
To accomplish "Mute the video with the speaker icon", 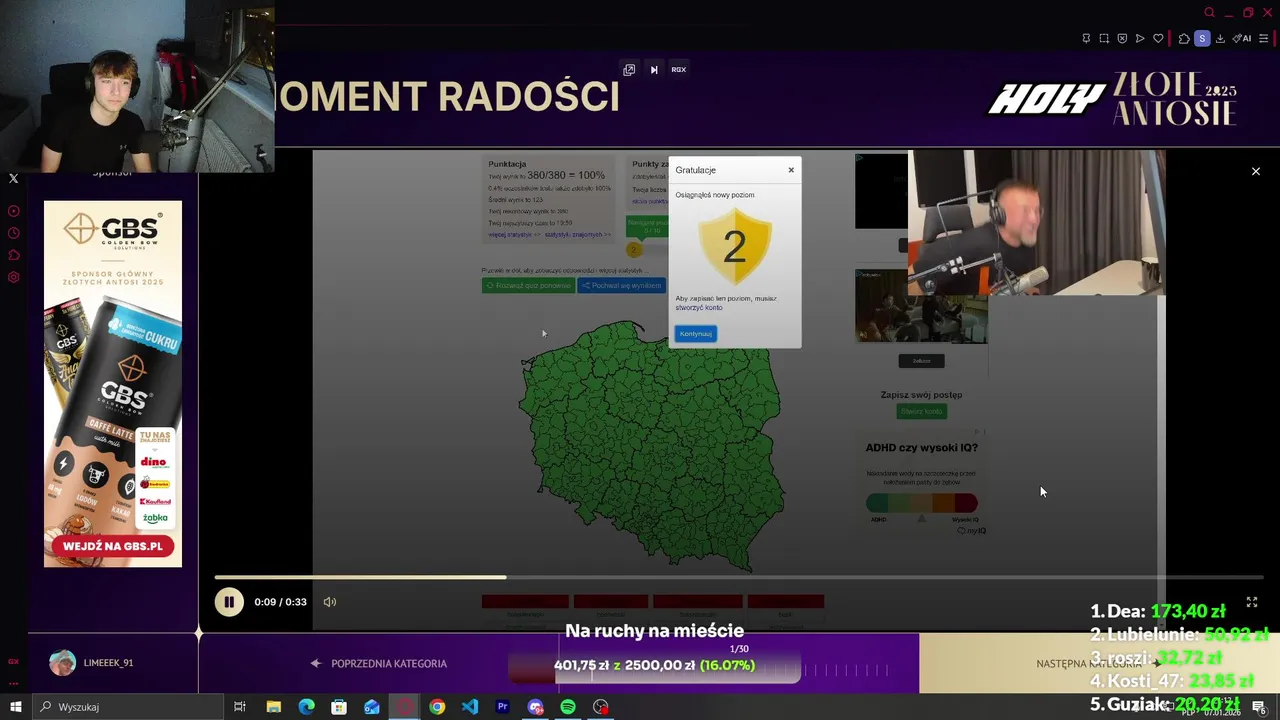I will click(330, 602).
